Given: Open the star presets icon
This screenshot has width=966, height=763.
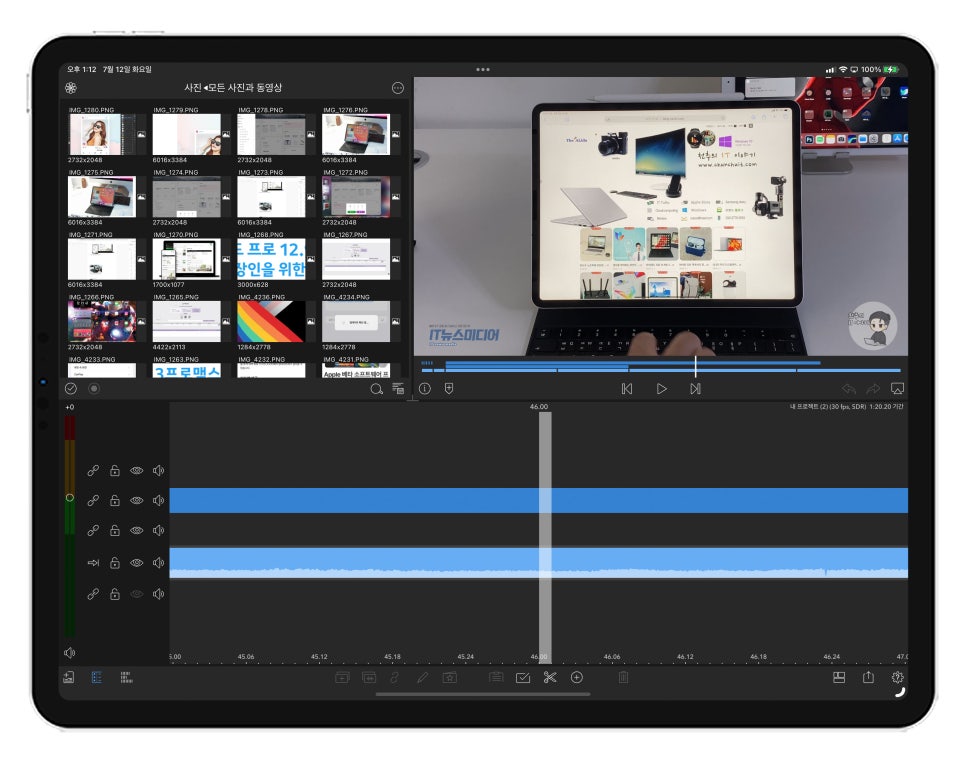Looking at the screenshot, I should click(450, 677).
